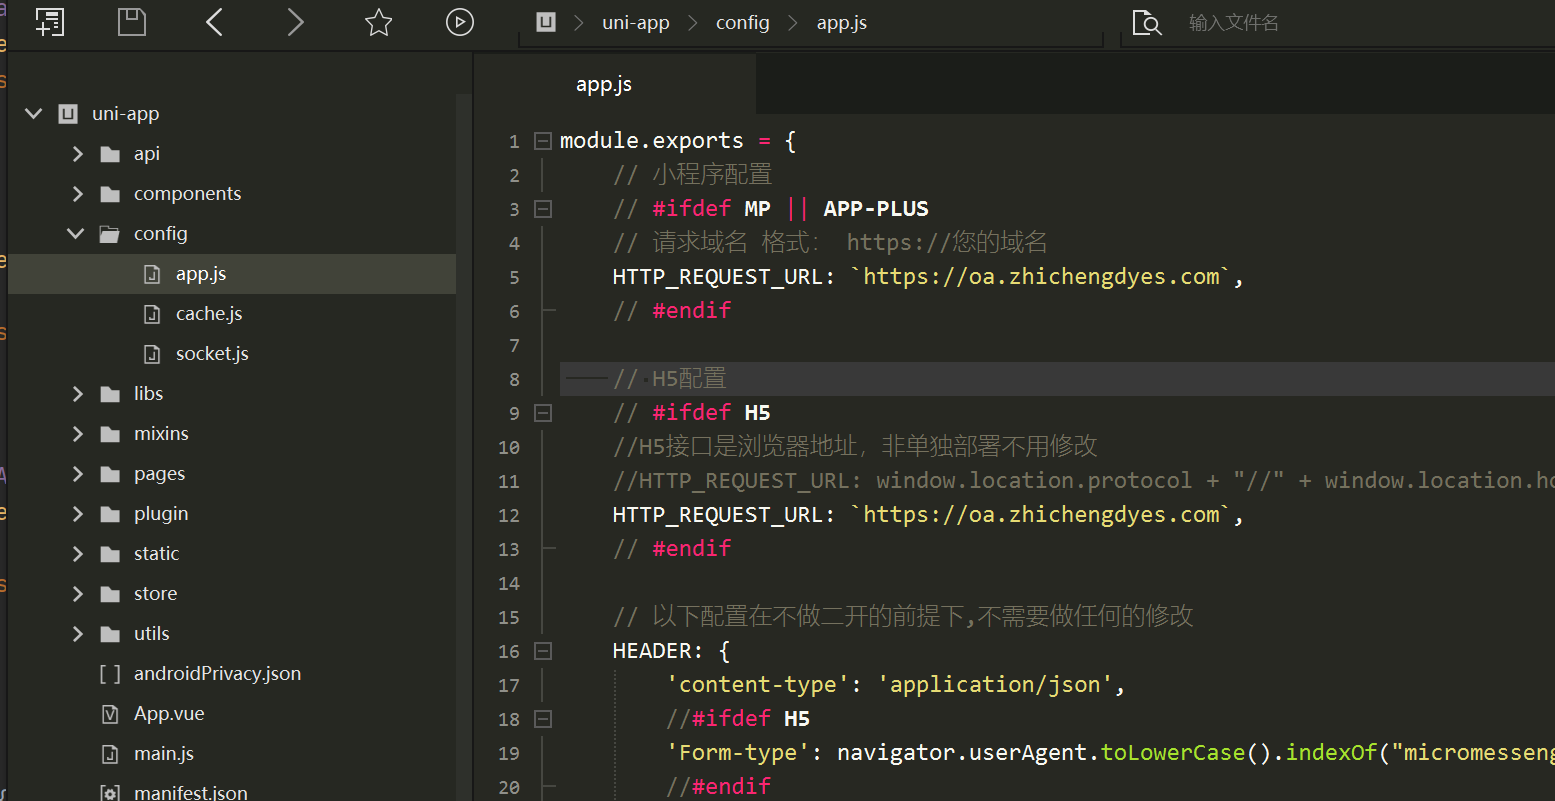Expand the utils folder
This screenshot has height=801, width=1555.
(77, 634)
